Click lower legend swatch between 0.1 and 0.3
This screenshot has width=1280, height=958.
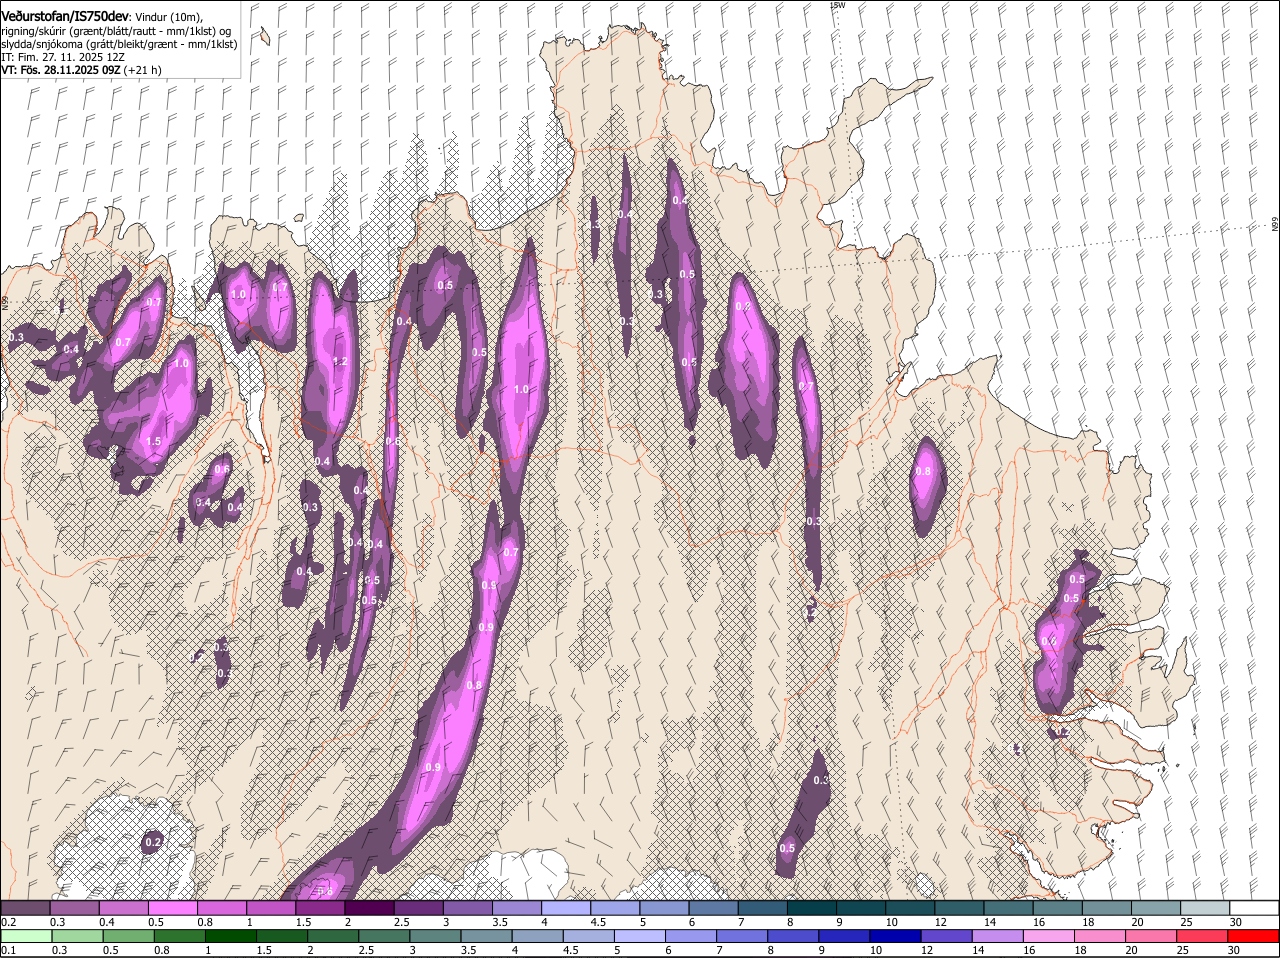tap(25, 936)
